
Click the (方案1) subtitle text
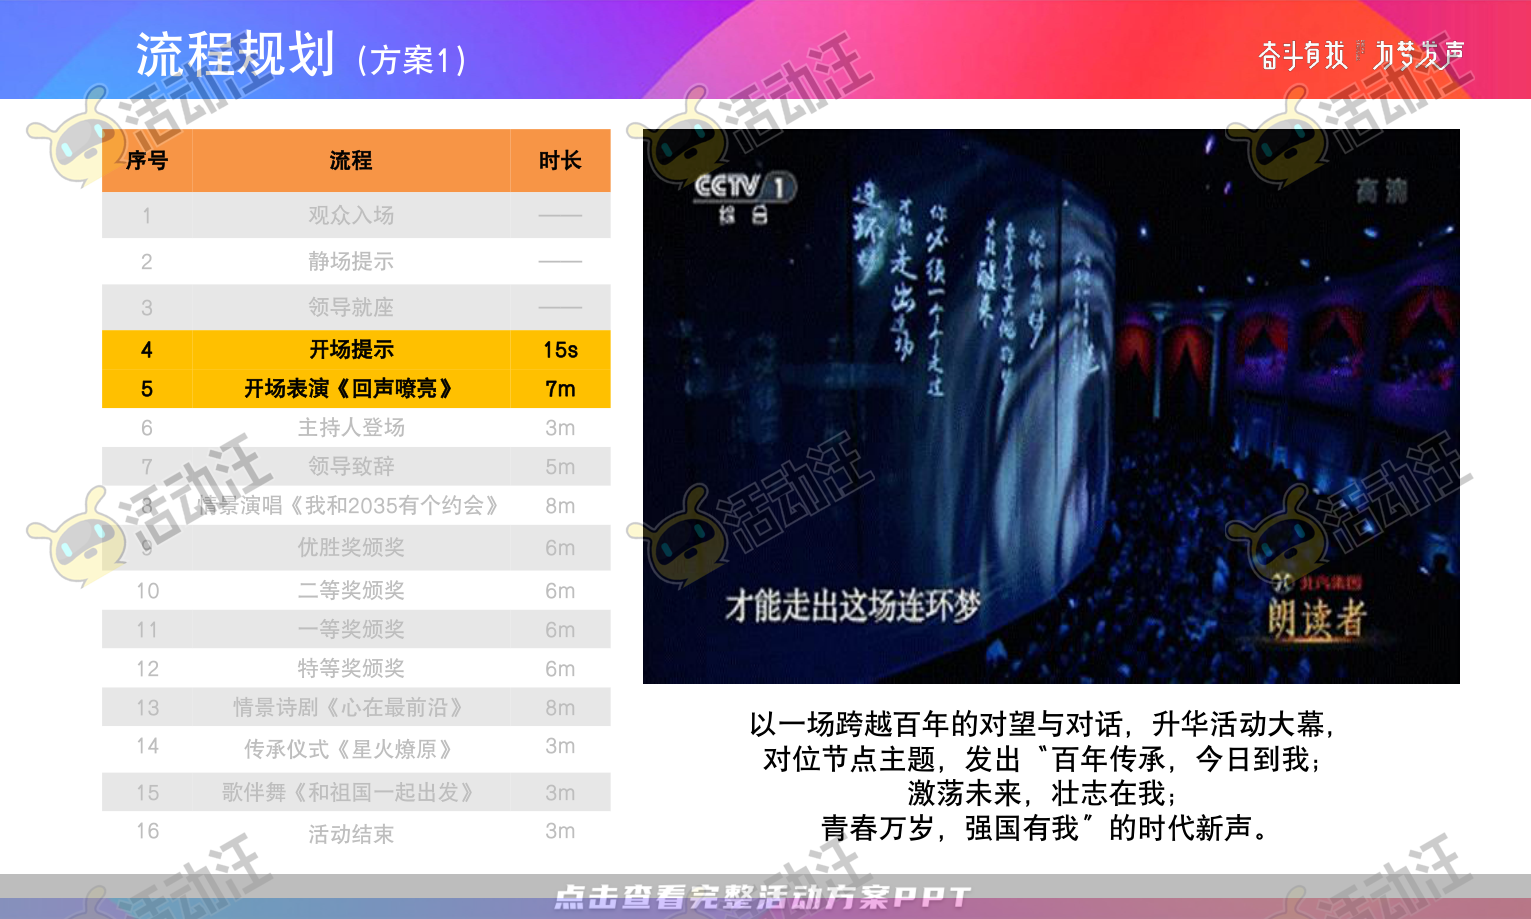pos(411,60)
